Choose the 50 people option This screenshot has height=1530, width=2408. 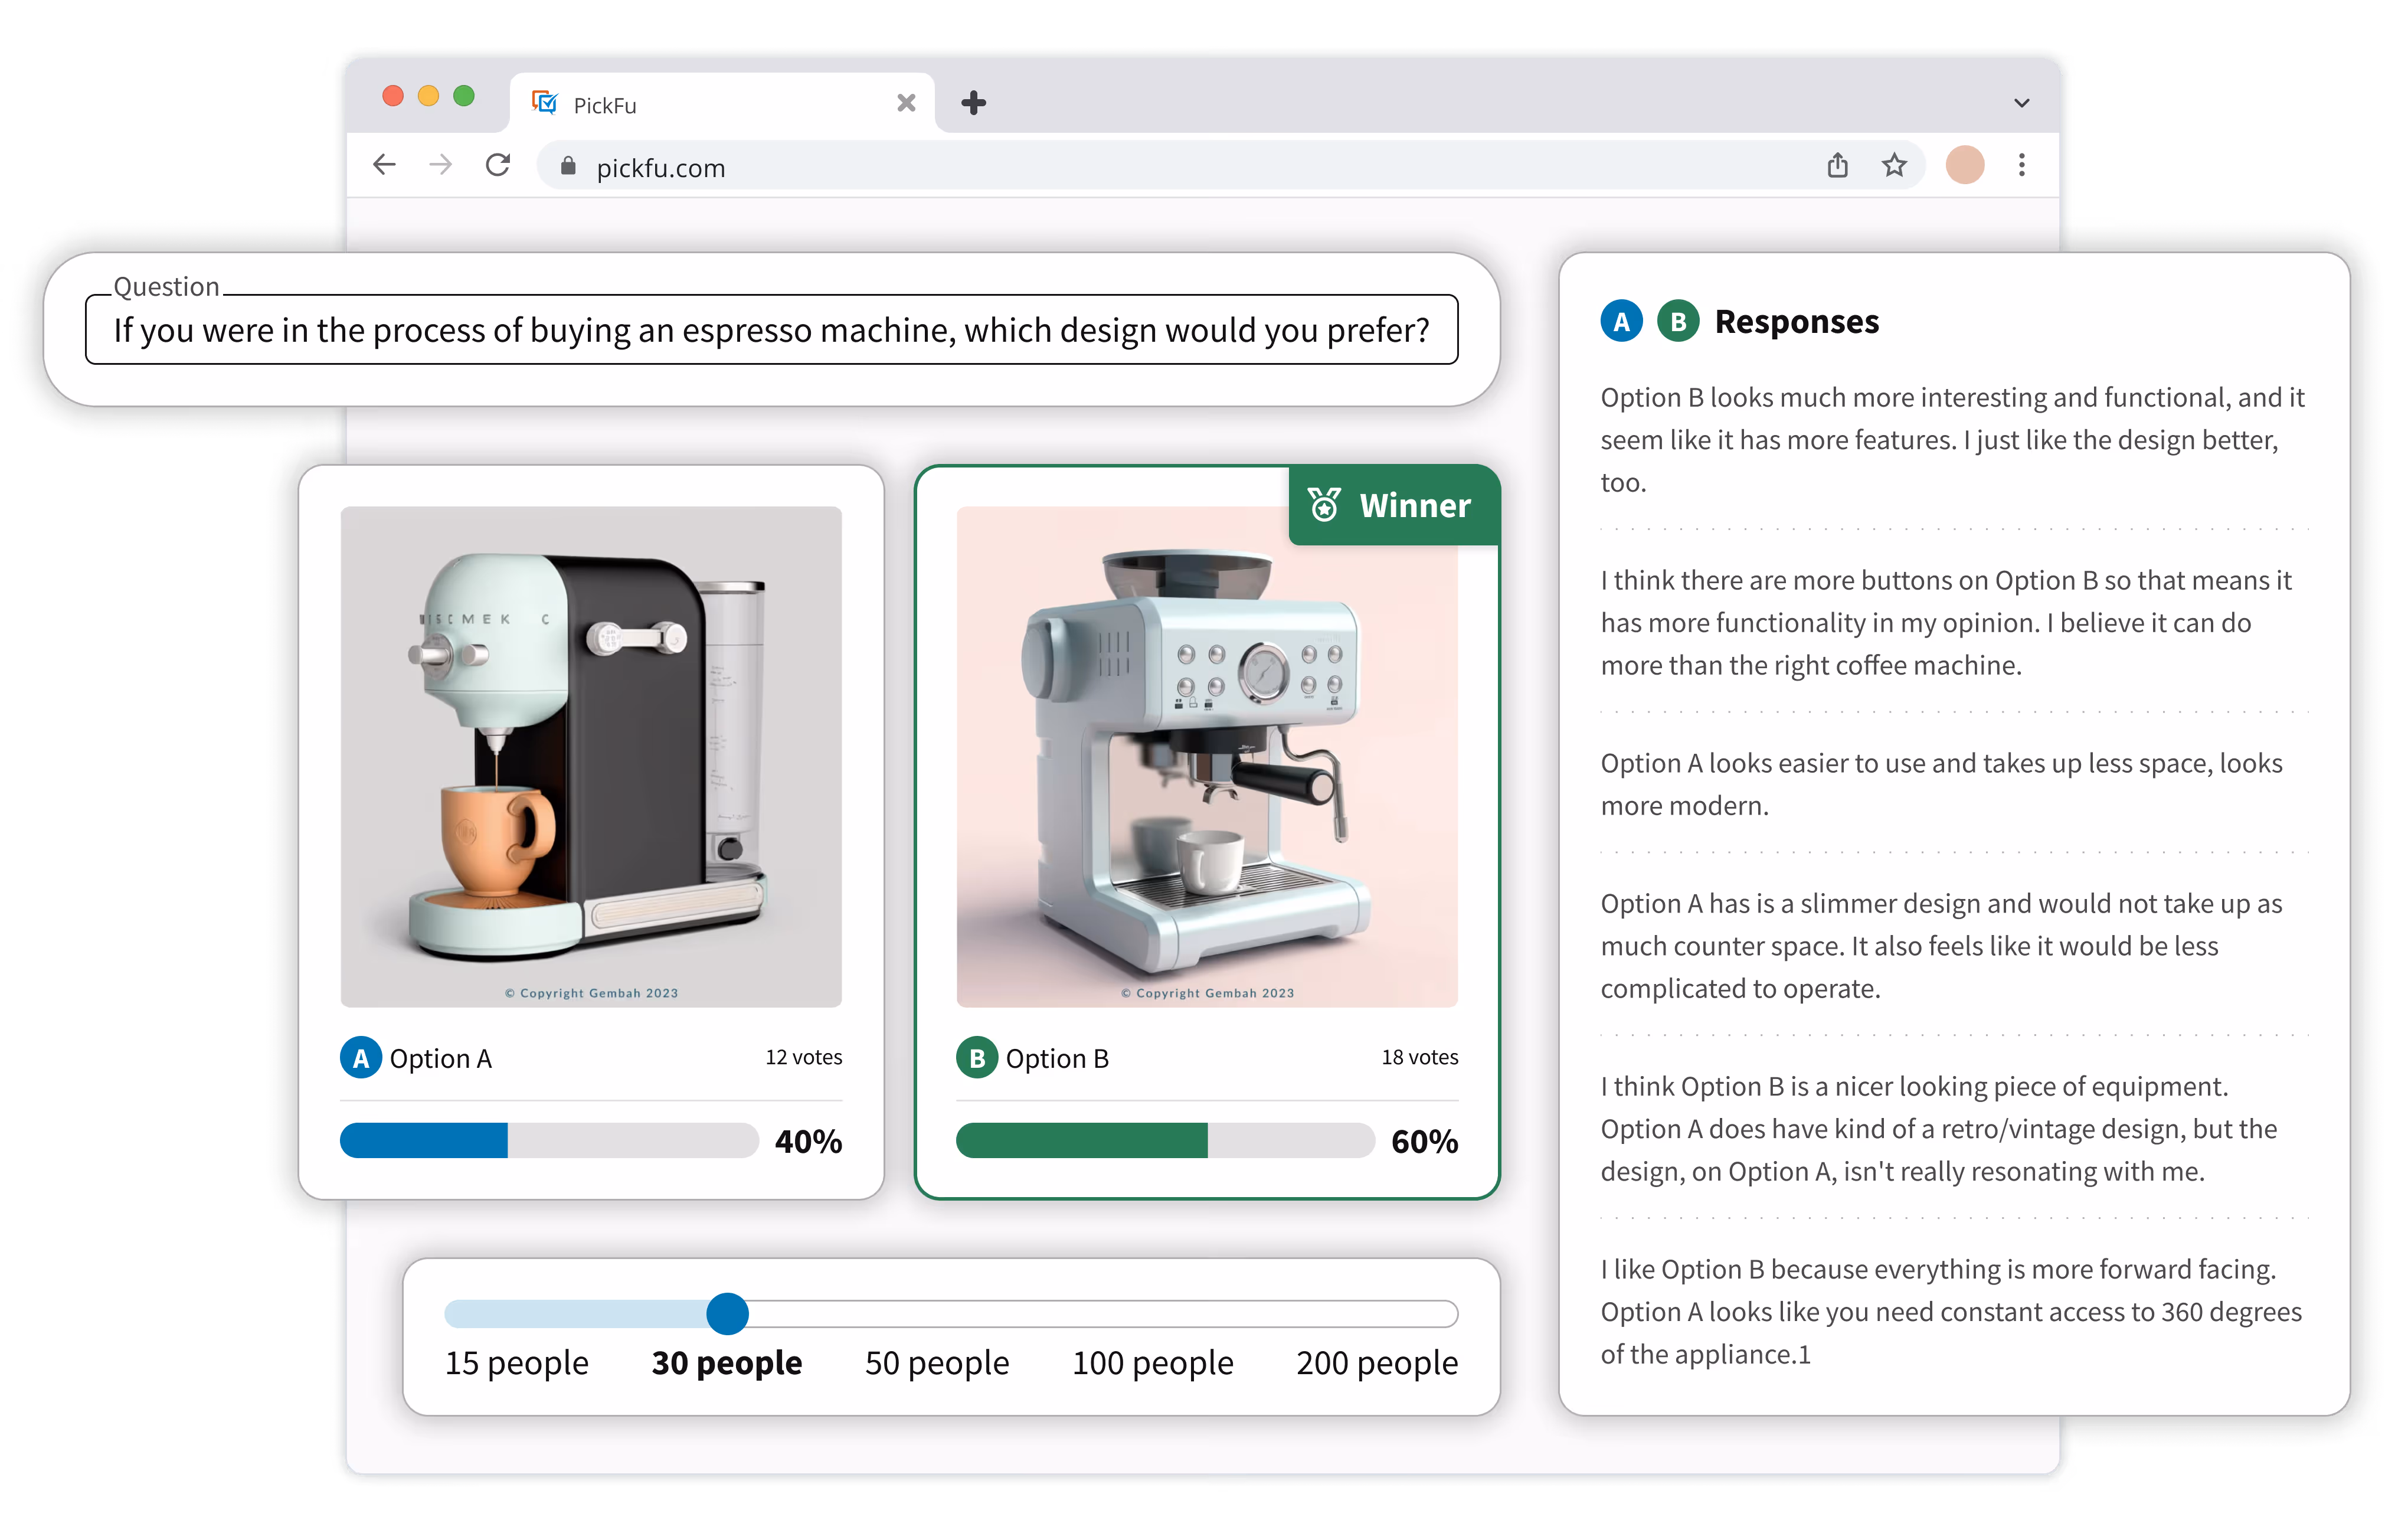point(936,1363)
